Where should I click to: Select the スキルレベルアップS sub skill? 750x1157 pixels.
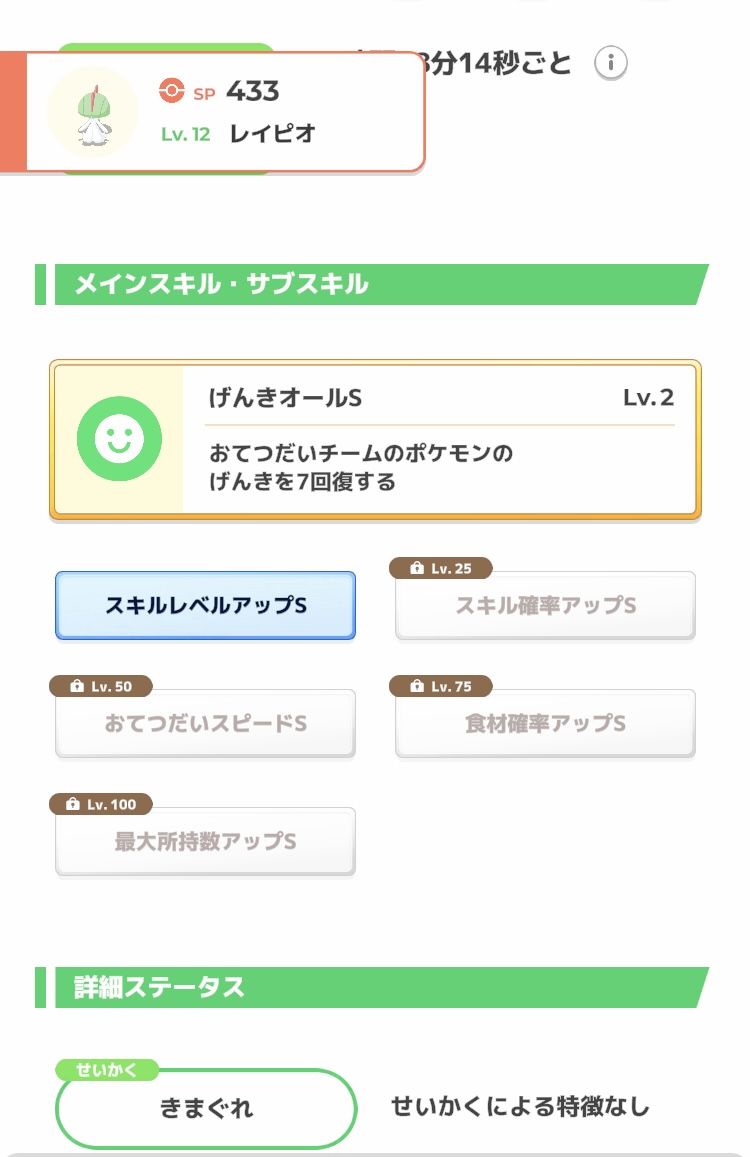(205, 606)
